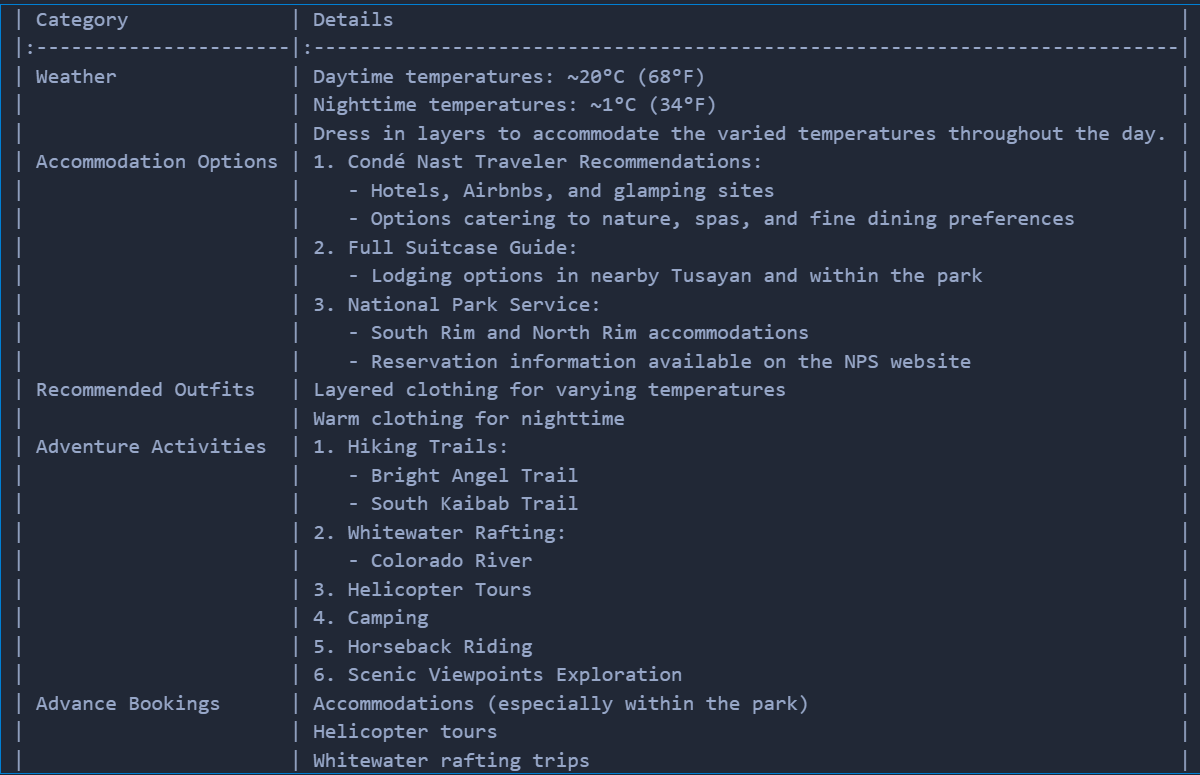
Task: Click the Adventure Activities label
Action: tap(151, 447)
